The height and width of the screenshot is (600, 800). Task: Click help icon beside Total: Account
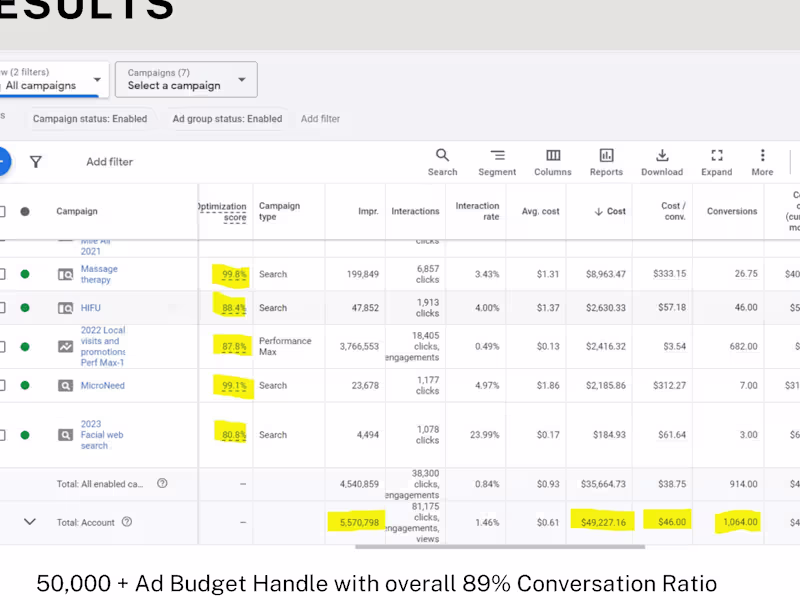[x=127, y=521]
